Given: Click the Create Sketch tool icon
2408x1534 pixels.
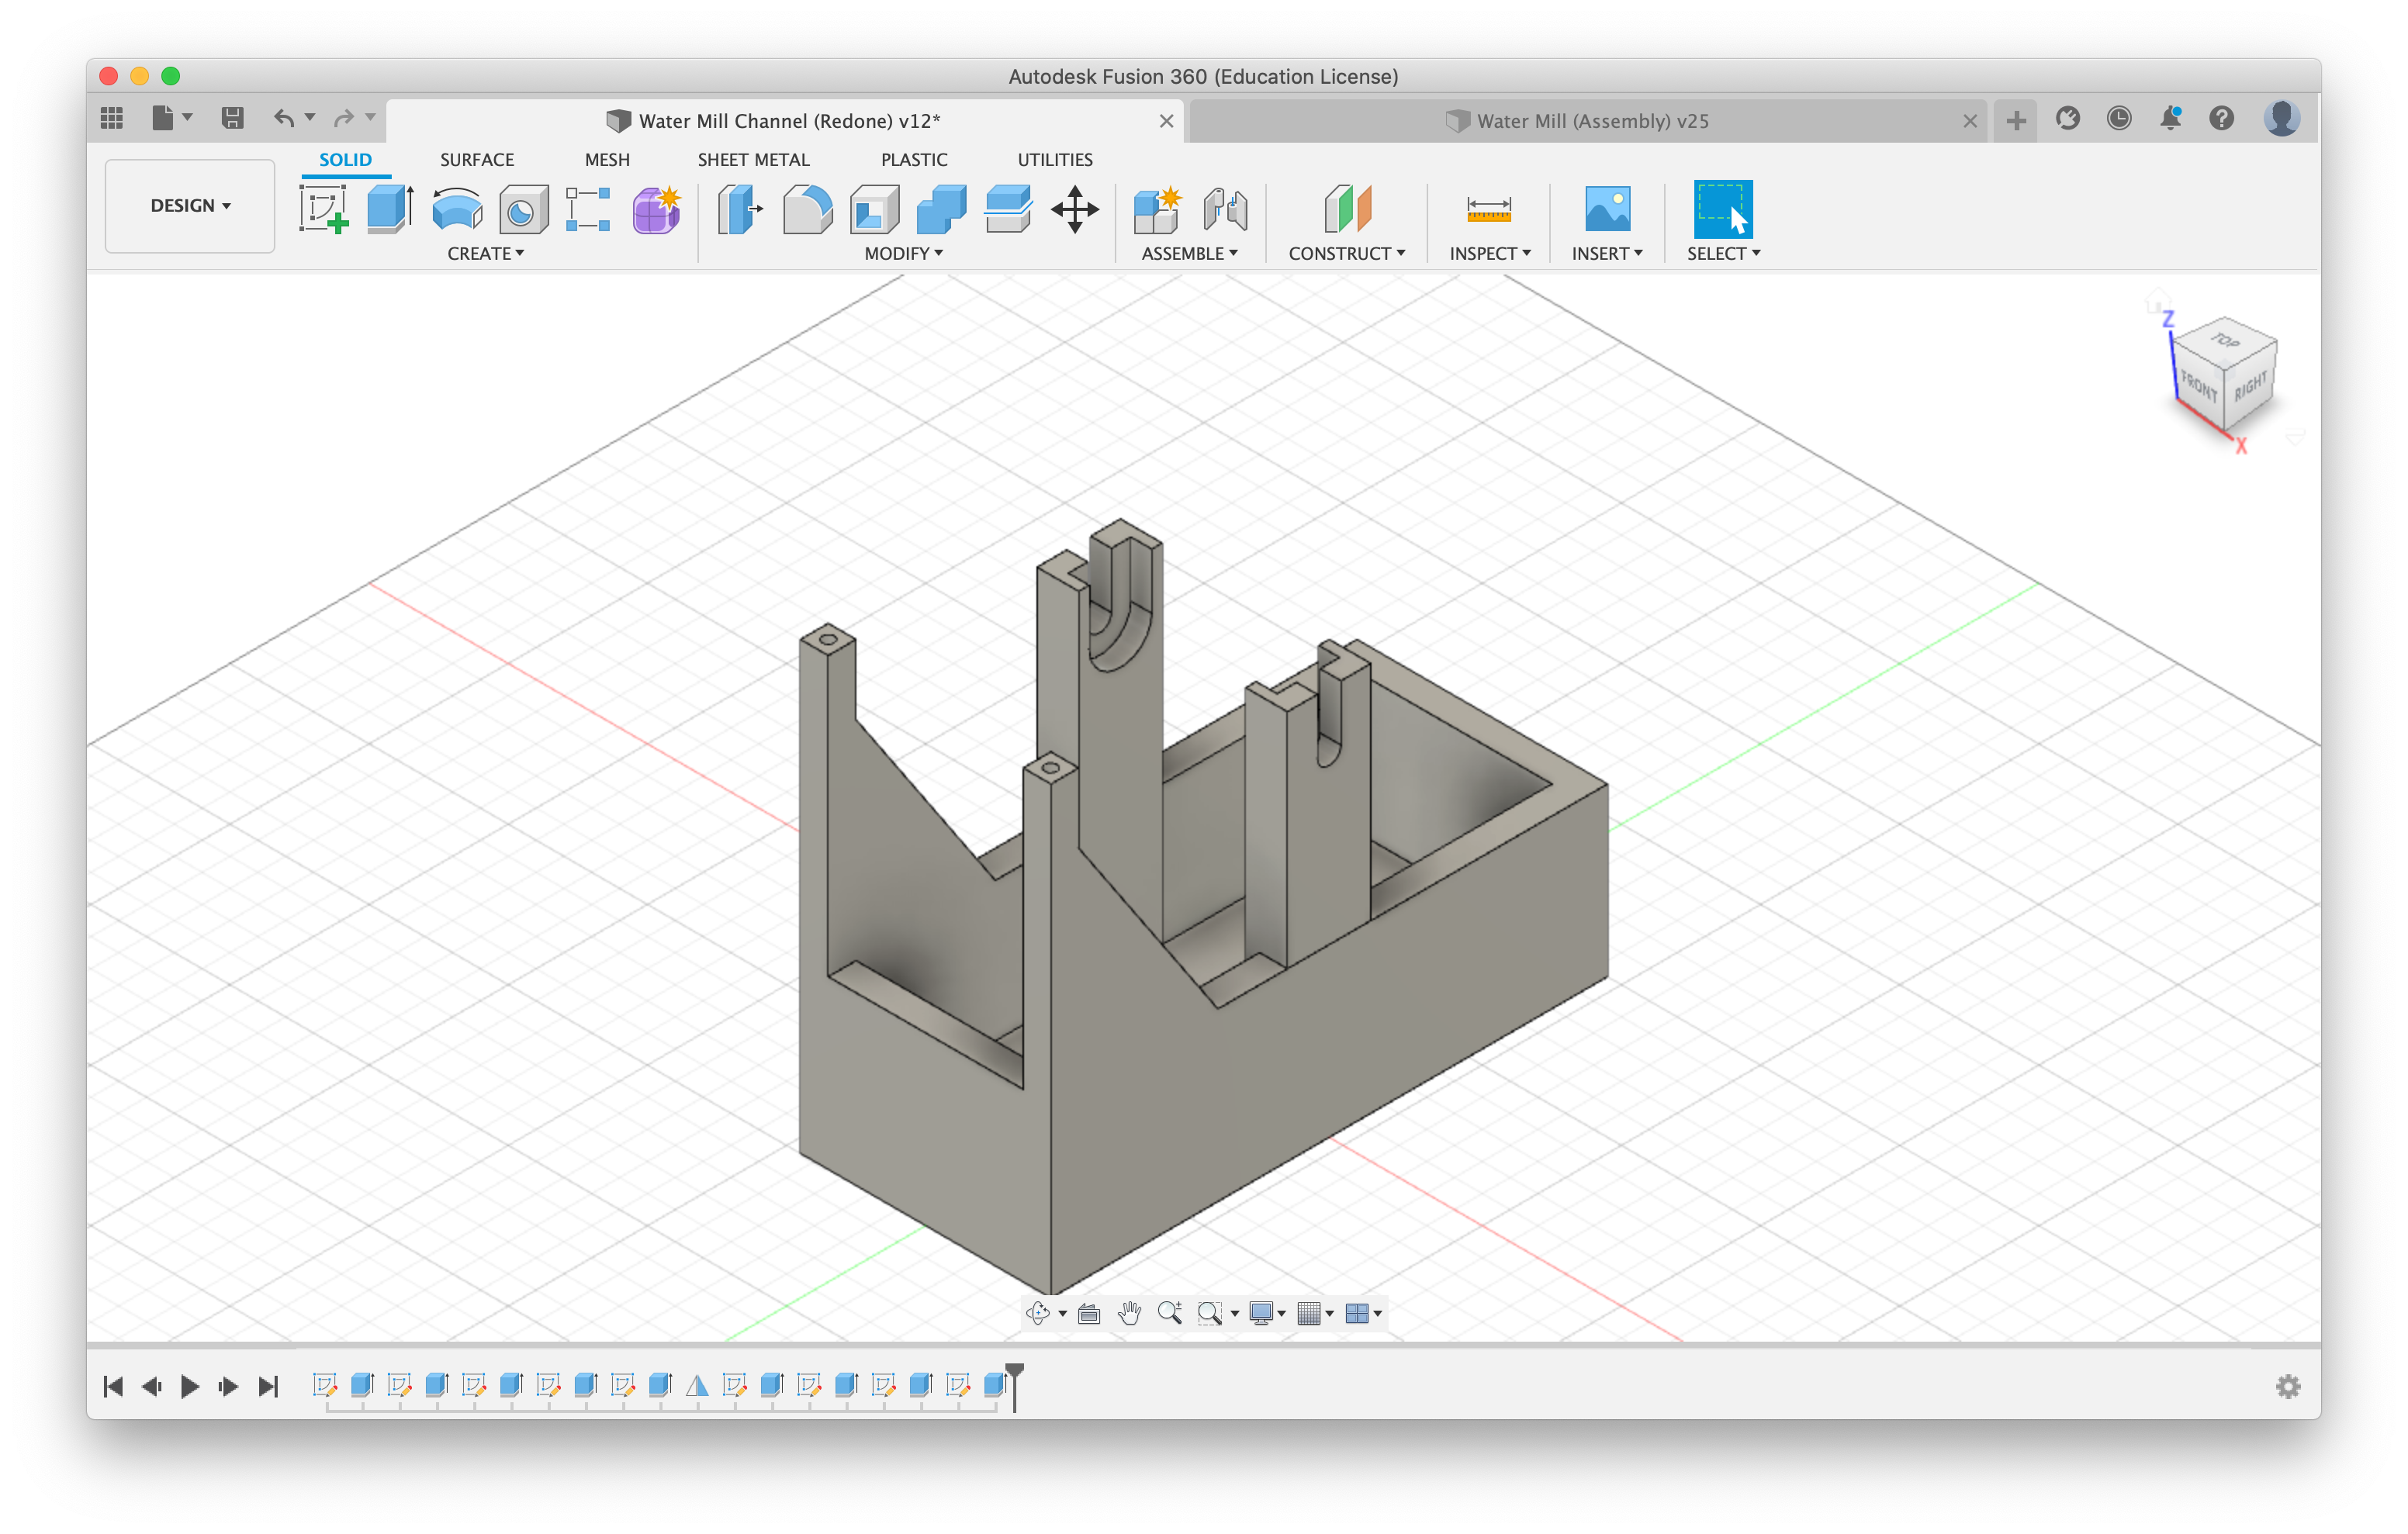Looking at the screenshot, I should [323, 209].
